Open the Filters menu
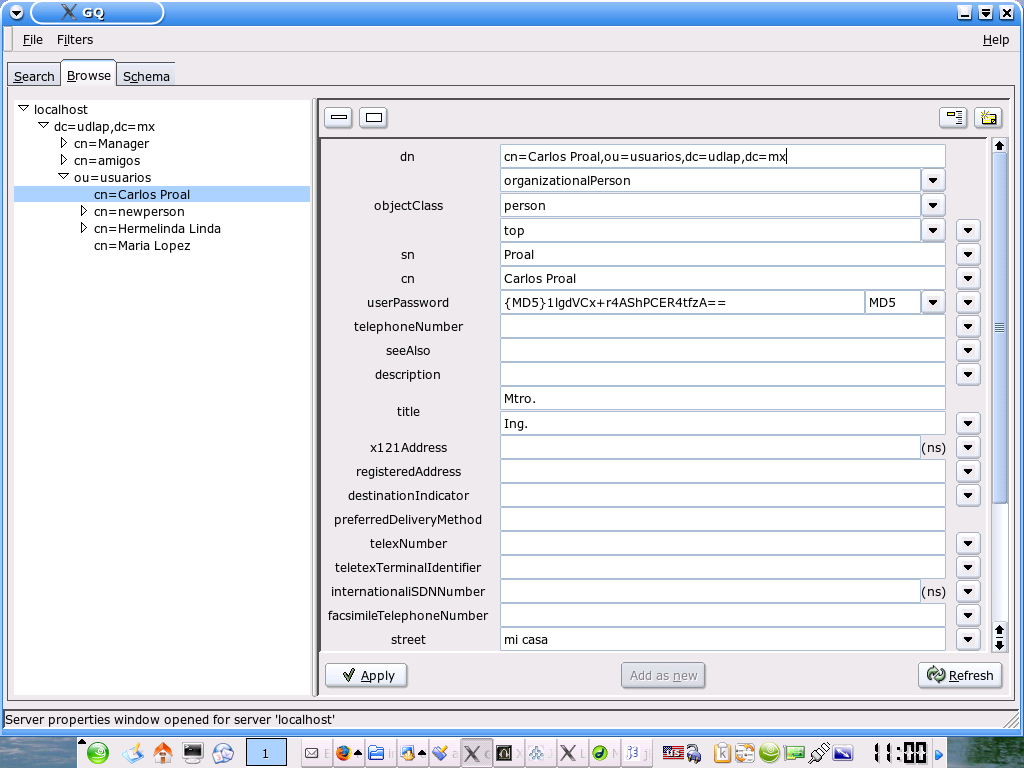1024x768 pixels. pos(75,40)
